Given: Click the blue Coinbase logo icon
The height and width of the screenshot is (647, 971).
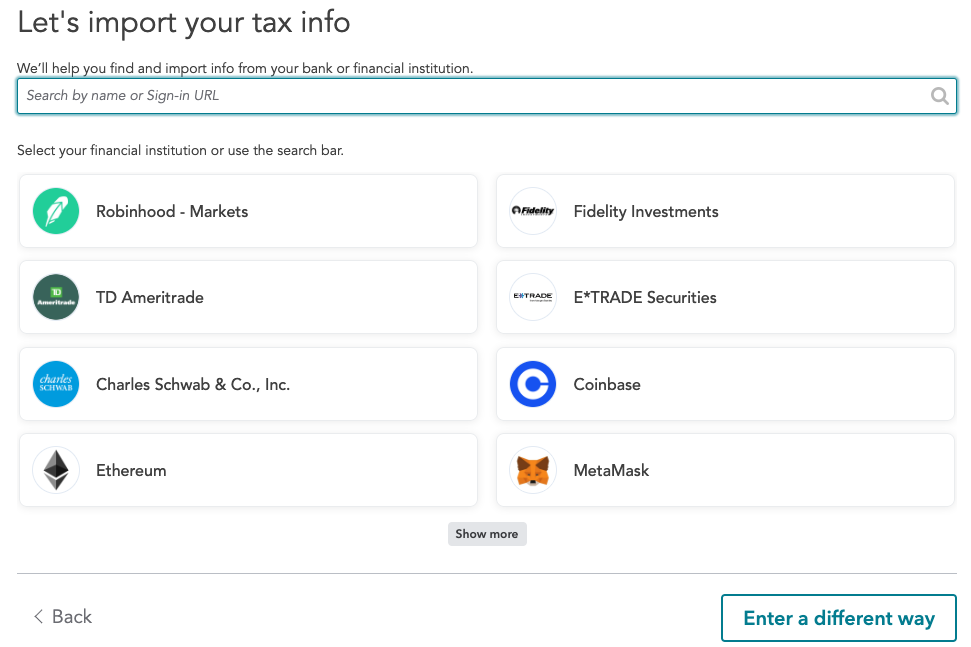Looking at the screenshot, I should (x=532, y=383).
